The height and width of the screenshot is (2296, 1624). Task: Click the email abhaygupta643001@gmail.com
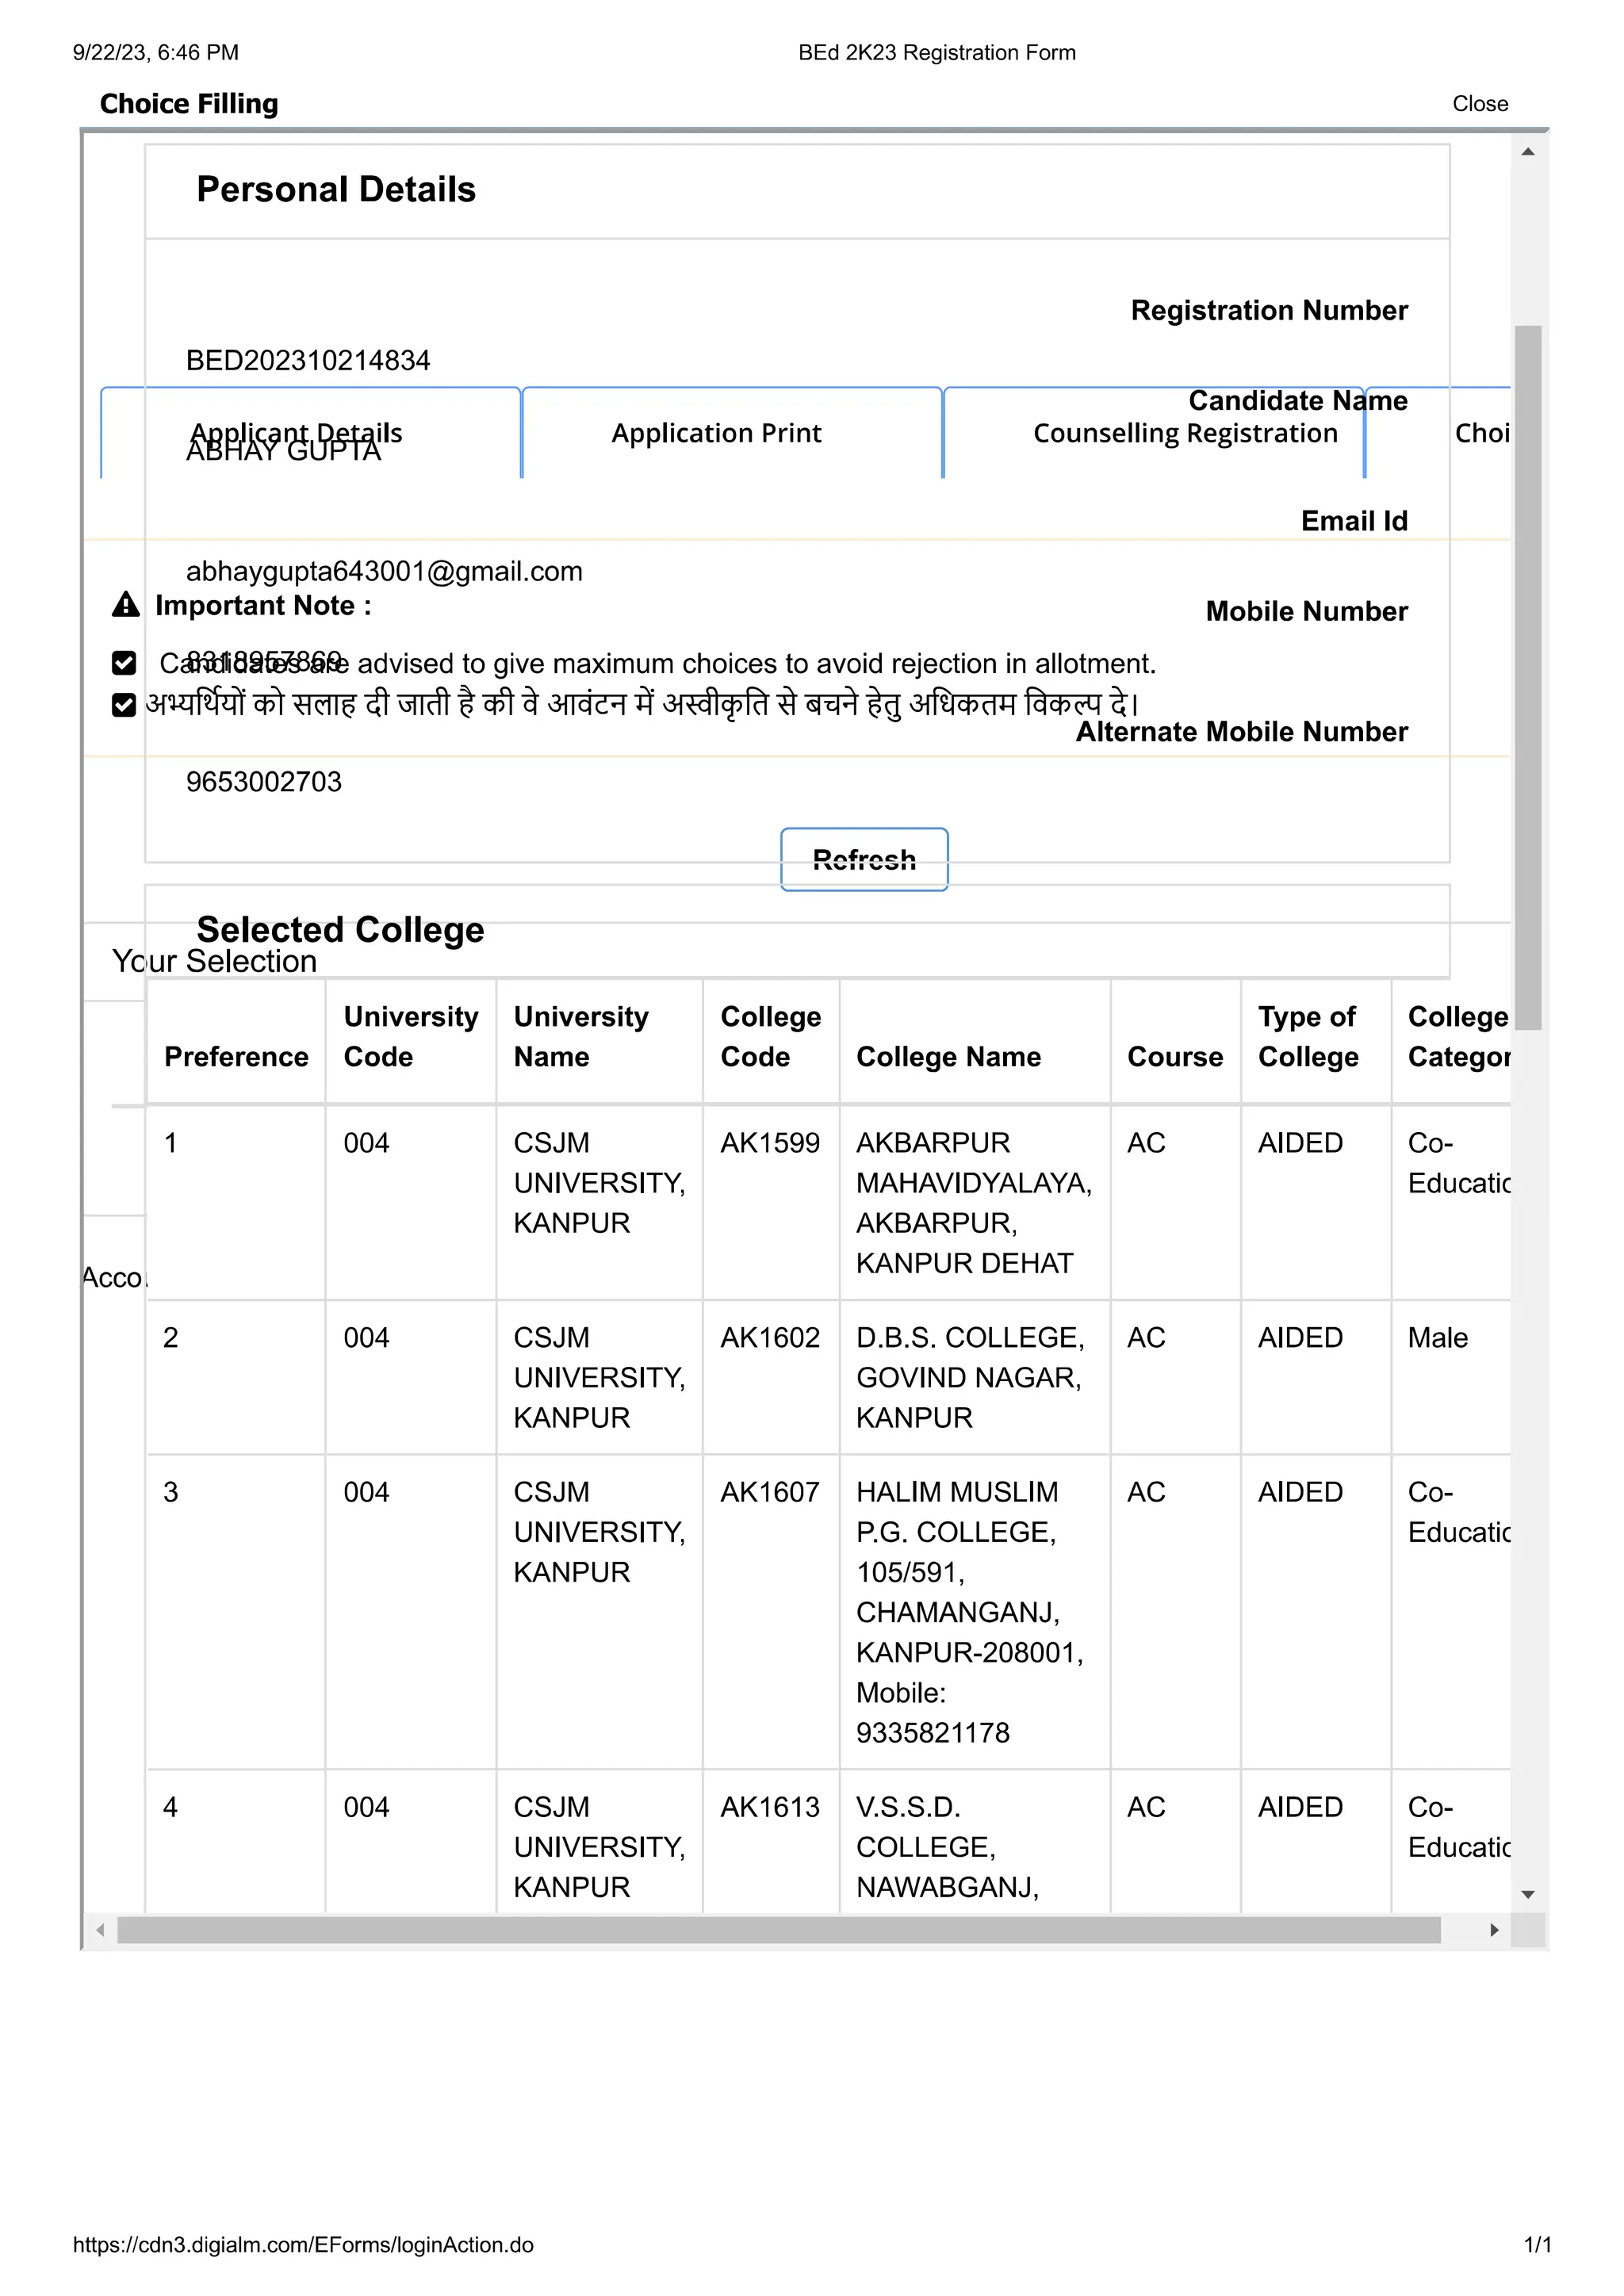coord(384,571)
